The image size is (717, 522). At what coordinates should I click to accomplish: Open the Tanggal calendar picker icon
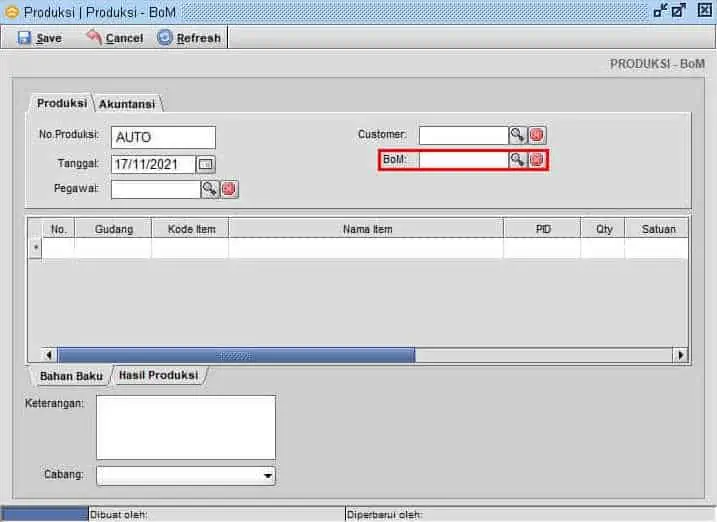tap(205, 164)
